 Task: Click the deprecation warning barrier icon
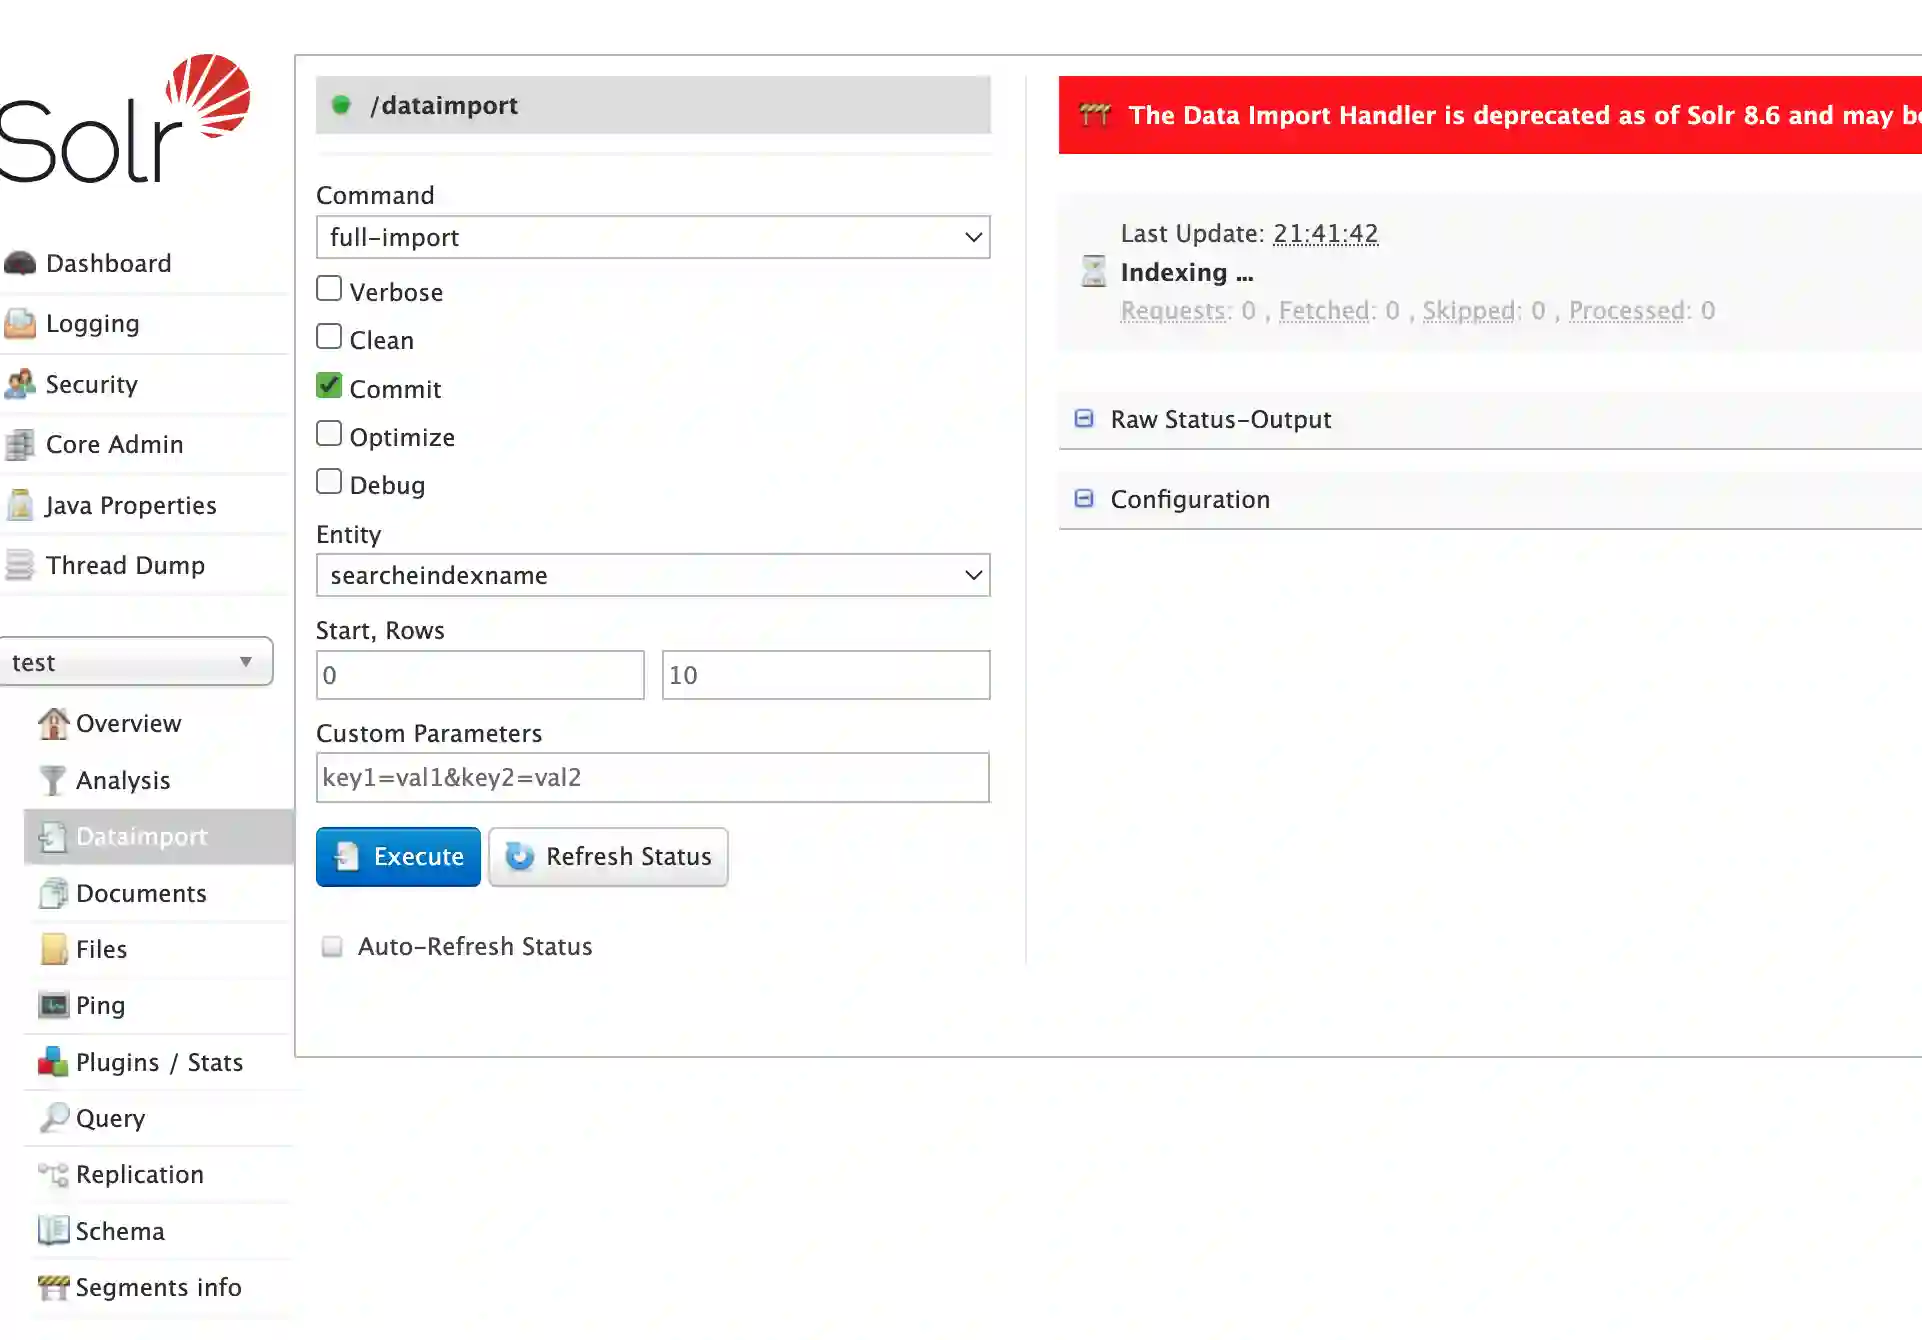pyautogui.click(x=1095, y=115)
